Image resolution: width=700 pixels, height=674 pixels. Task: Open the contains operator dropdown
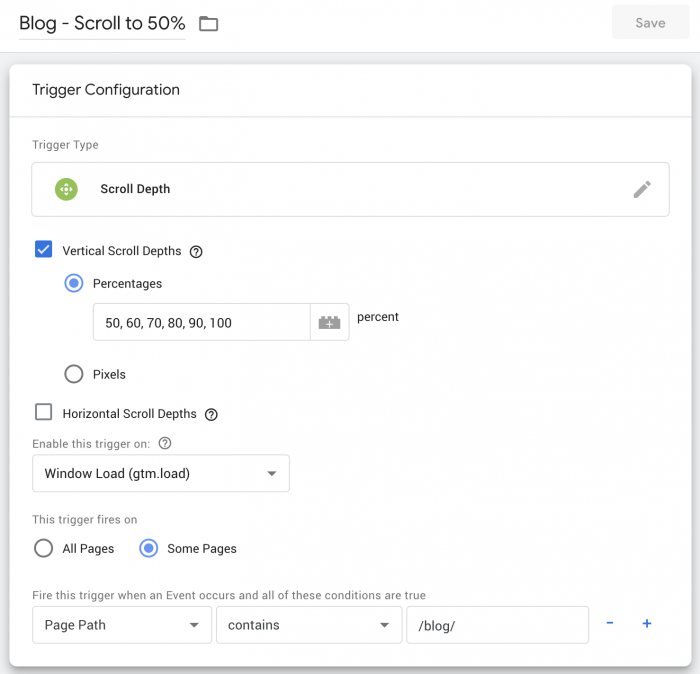pos(306,625)
